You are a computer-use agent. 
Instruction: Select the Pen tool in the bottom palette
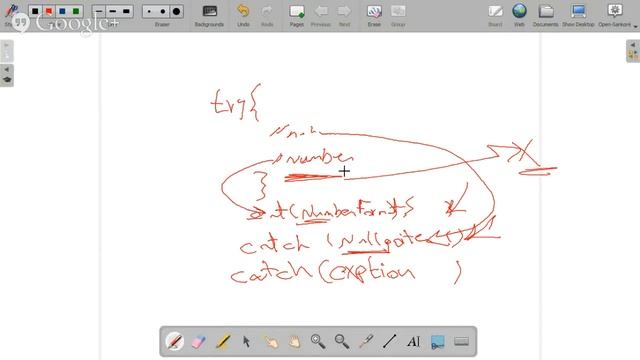tap(175, 341)
